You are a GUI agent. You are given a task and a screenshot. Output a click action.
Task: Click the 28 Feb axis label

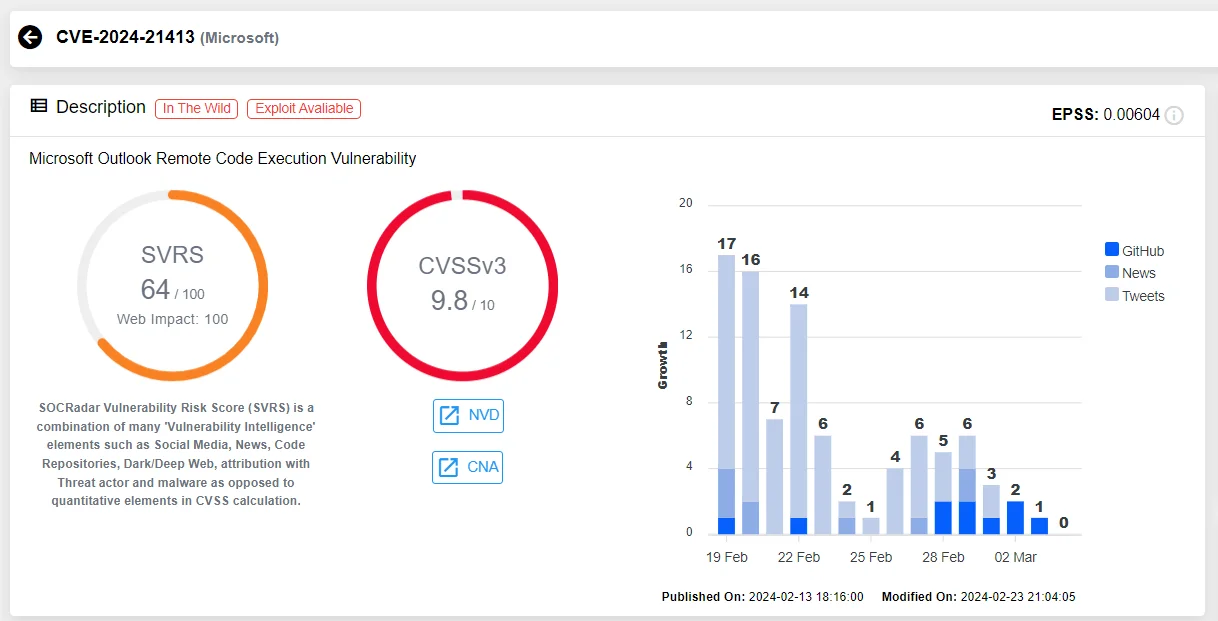pyautogui.click(x=943, y=557)
